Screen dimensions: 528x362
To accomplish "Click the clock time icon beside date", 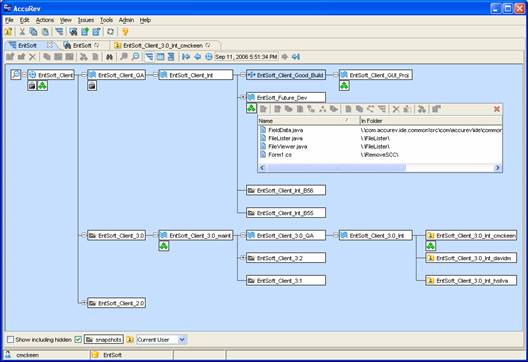I will click(x=209, y=57).
